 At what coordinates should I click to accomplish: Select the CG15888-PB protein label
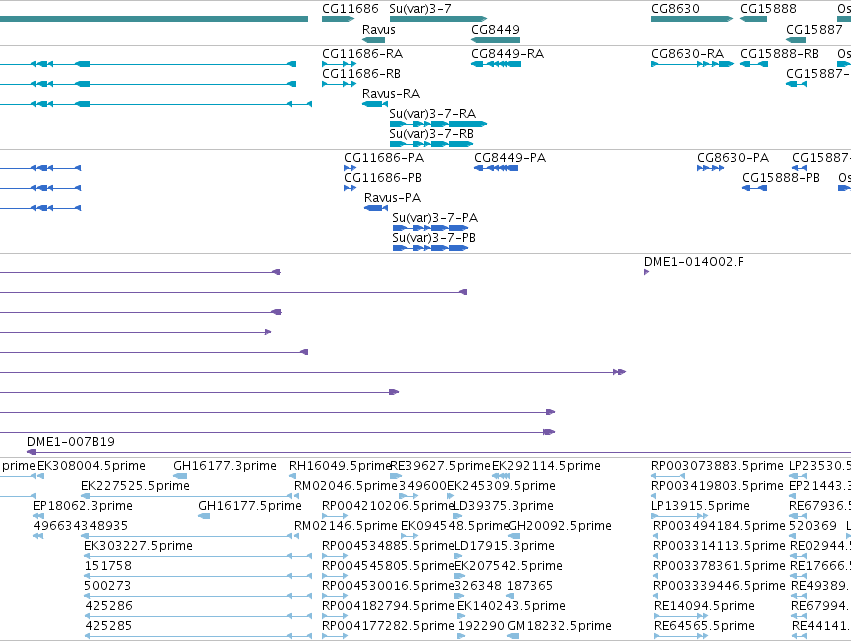[x=781, y=178]
